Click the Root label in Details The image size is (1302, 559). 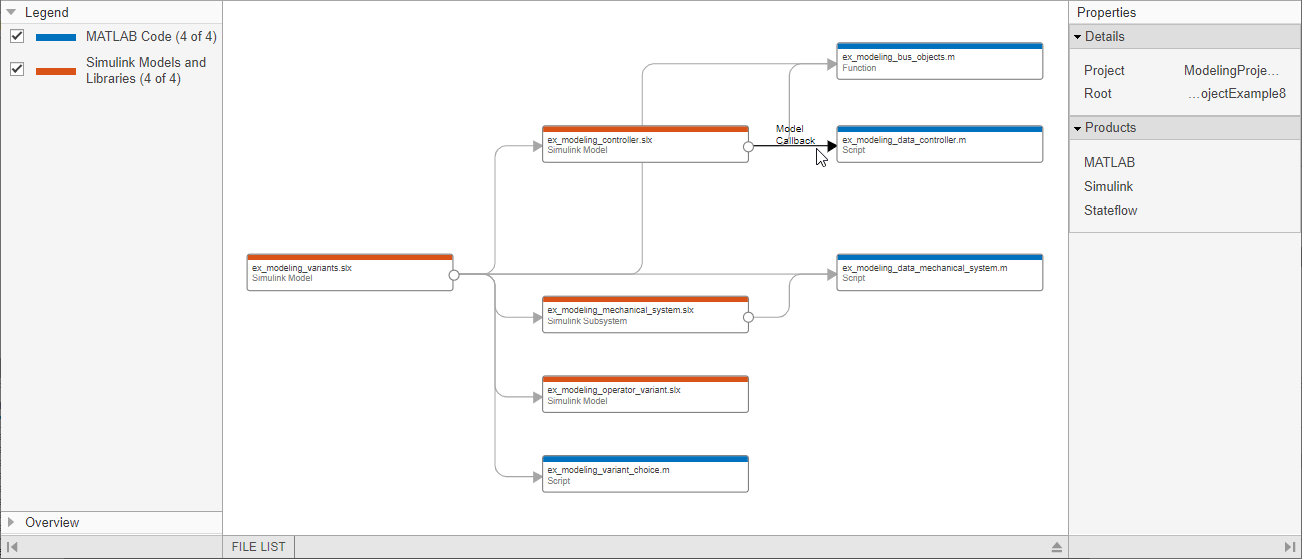point(1098,93)
